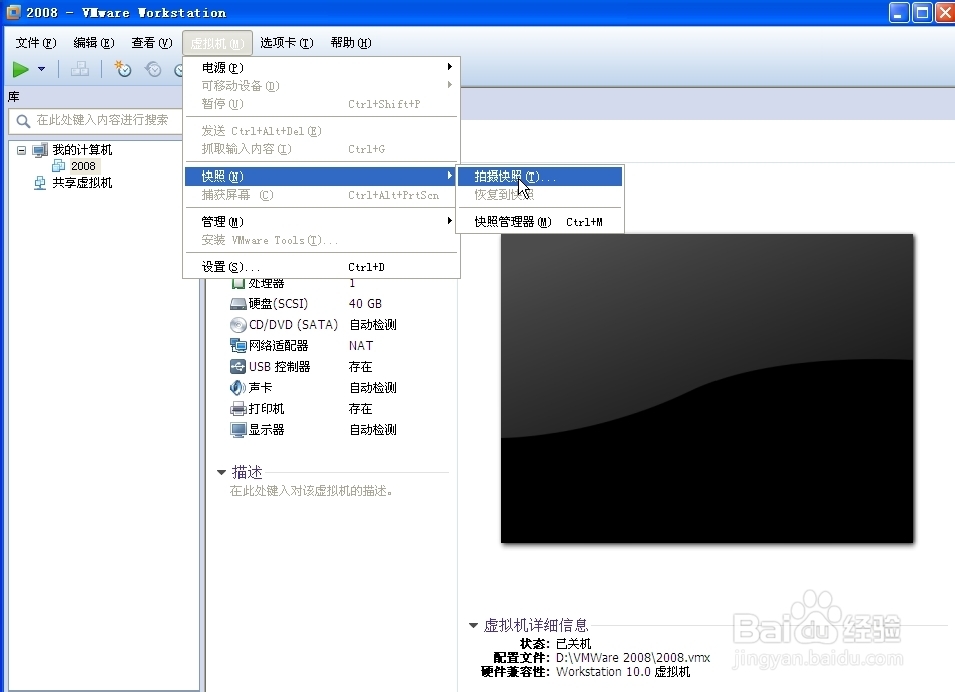
Task: Click the CD/DVD (SATA) disc icon
Action: [x=238, y=325]
